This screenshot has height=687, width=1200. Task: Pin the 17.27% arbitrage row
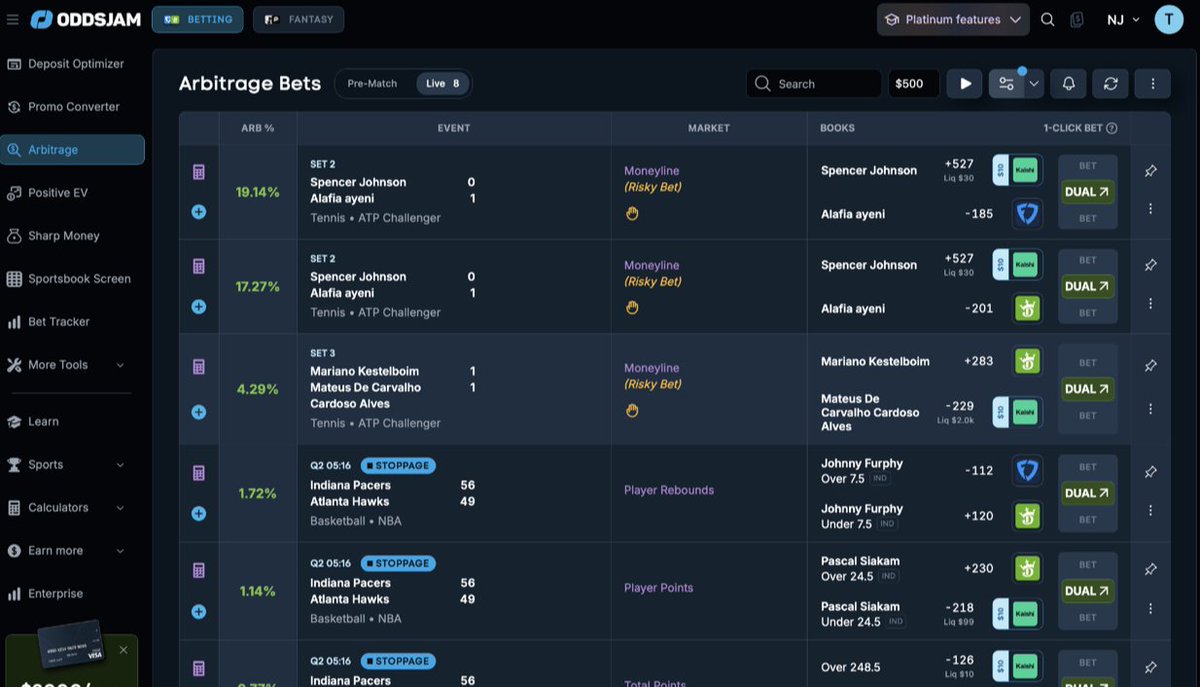tap(1151, 265)
